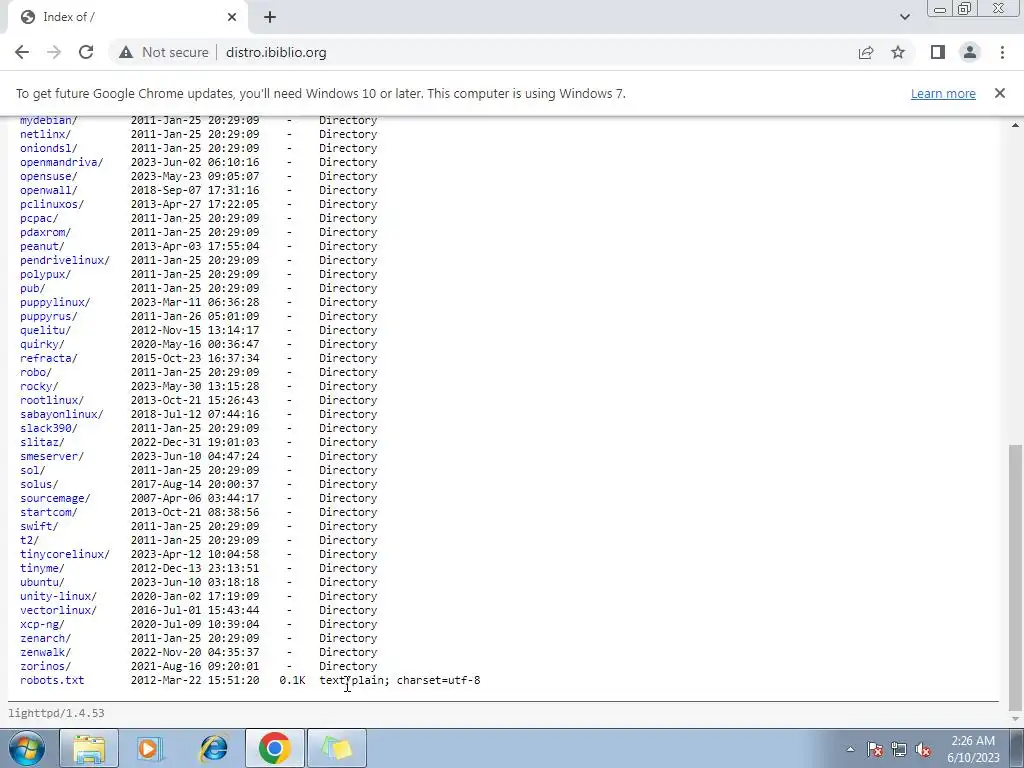The image size is (1024, 768).
Task: Open the refracta/ directory link
Action: (x=49, y=358)
